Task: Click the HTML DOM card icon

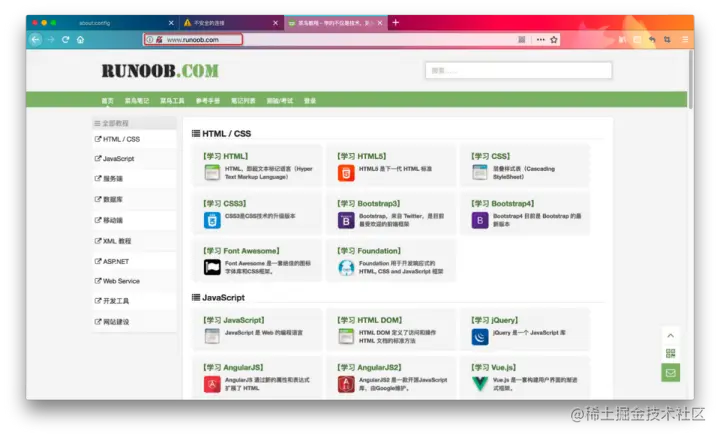Action: pos(346,336)
